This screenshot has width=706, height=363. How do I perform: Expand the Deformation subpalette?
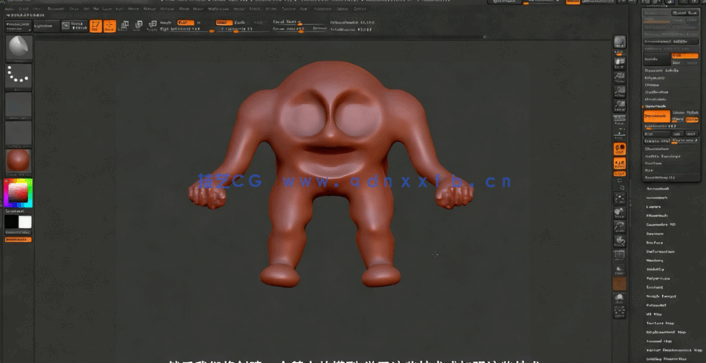661,252
